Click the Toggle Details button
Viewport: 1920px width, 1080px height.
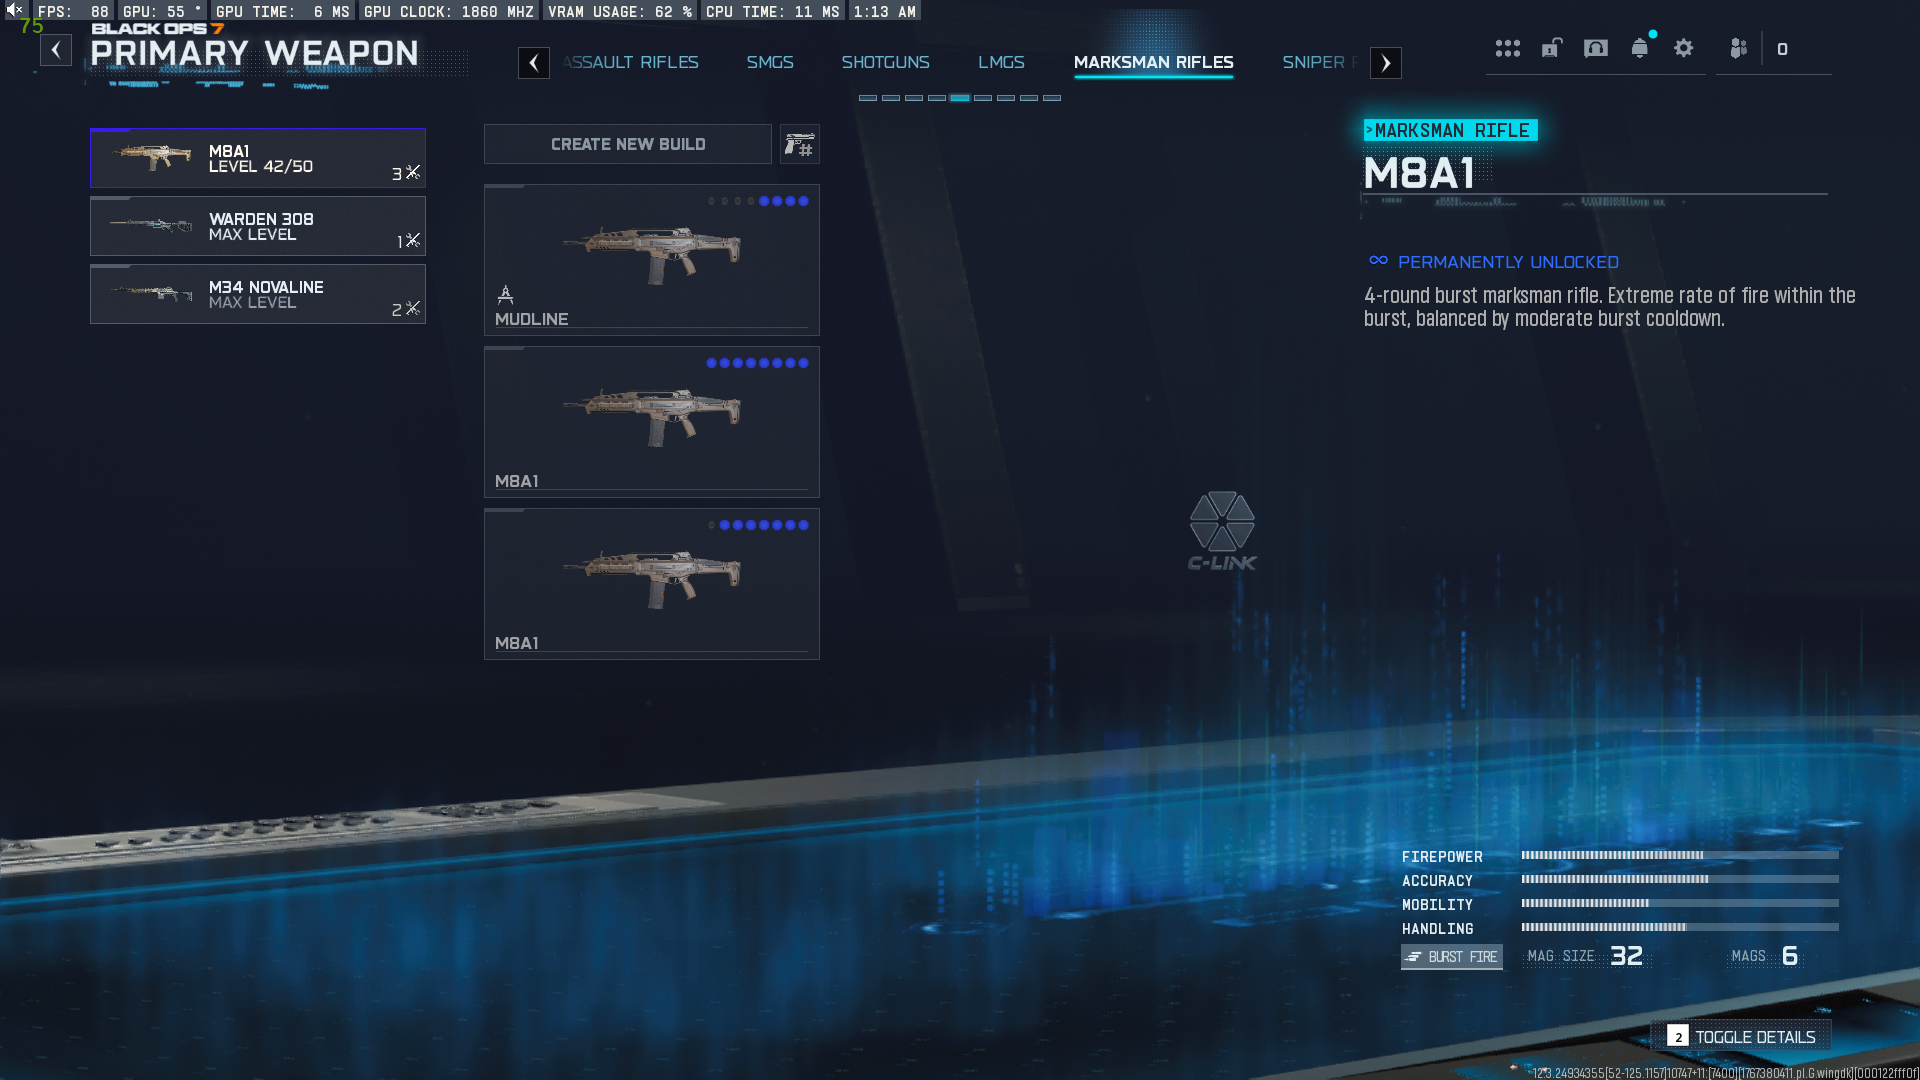pyautogui.click(x=1741, y=1037)
